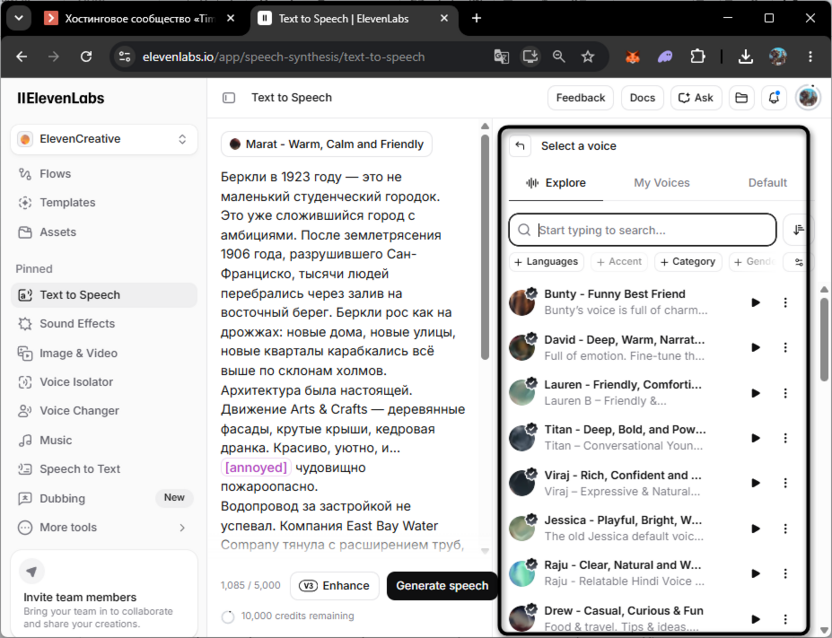The image size is (832, 638).
Task: Open more options for Titan voice
Action: click(785, 438)
